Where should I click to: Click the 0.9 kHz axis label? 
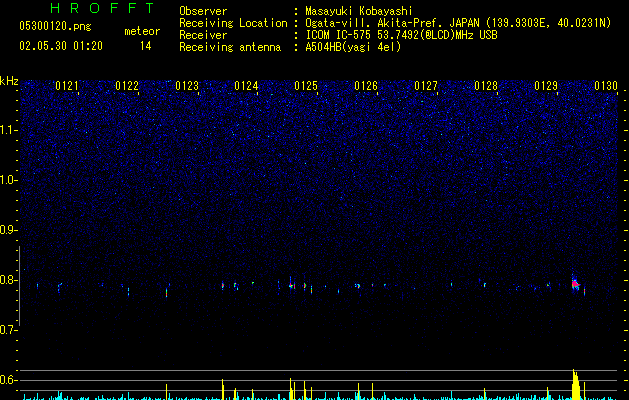pos(9,230)
